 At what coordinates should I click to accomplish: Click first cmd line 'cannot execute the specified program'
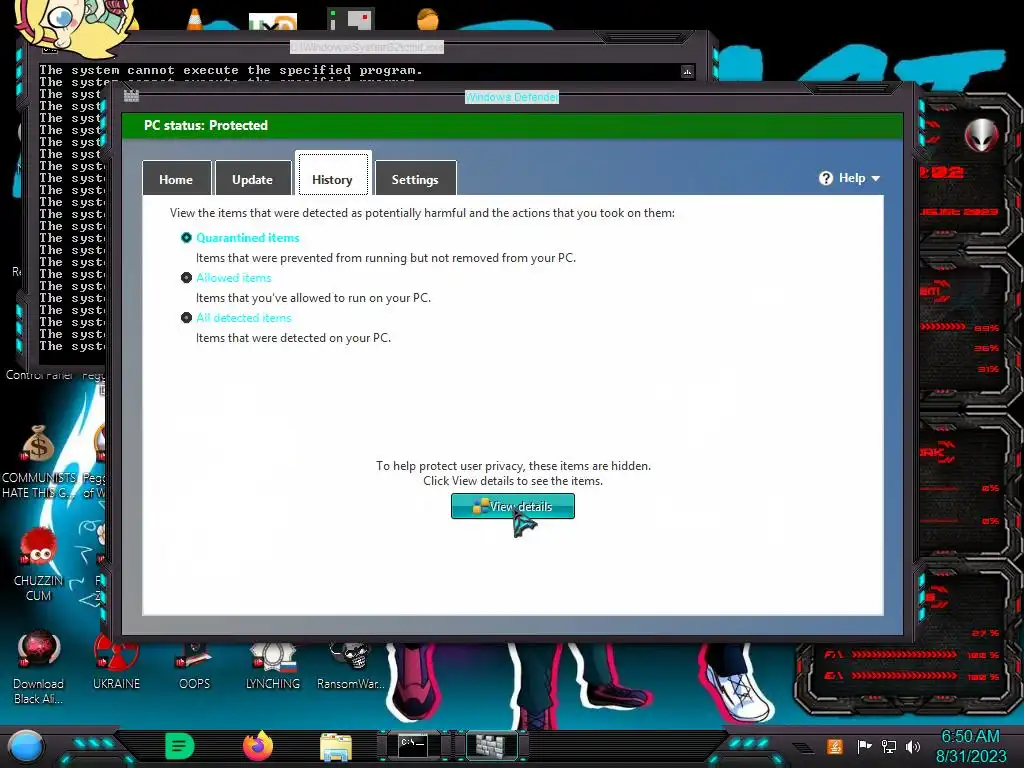click(275, 70)
